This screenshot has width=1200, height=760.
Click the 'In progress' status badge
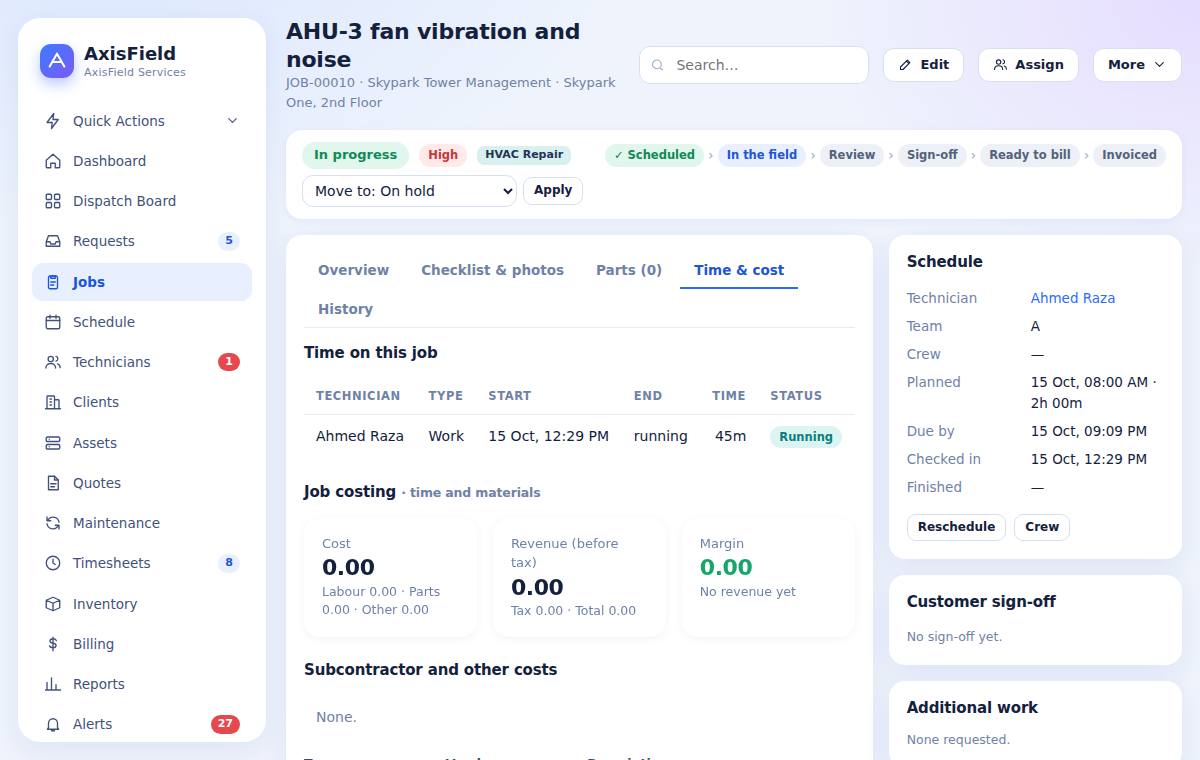pyautogui.click(x=355, y=155)
